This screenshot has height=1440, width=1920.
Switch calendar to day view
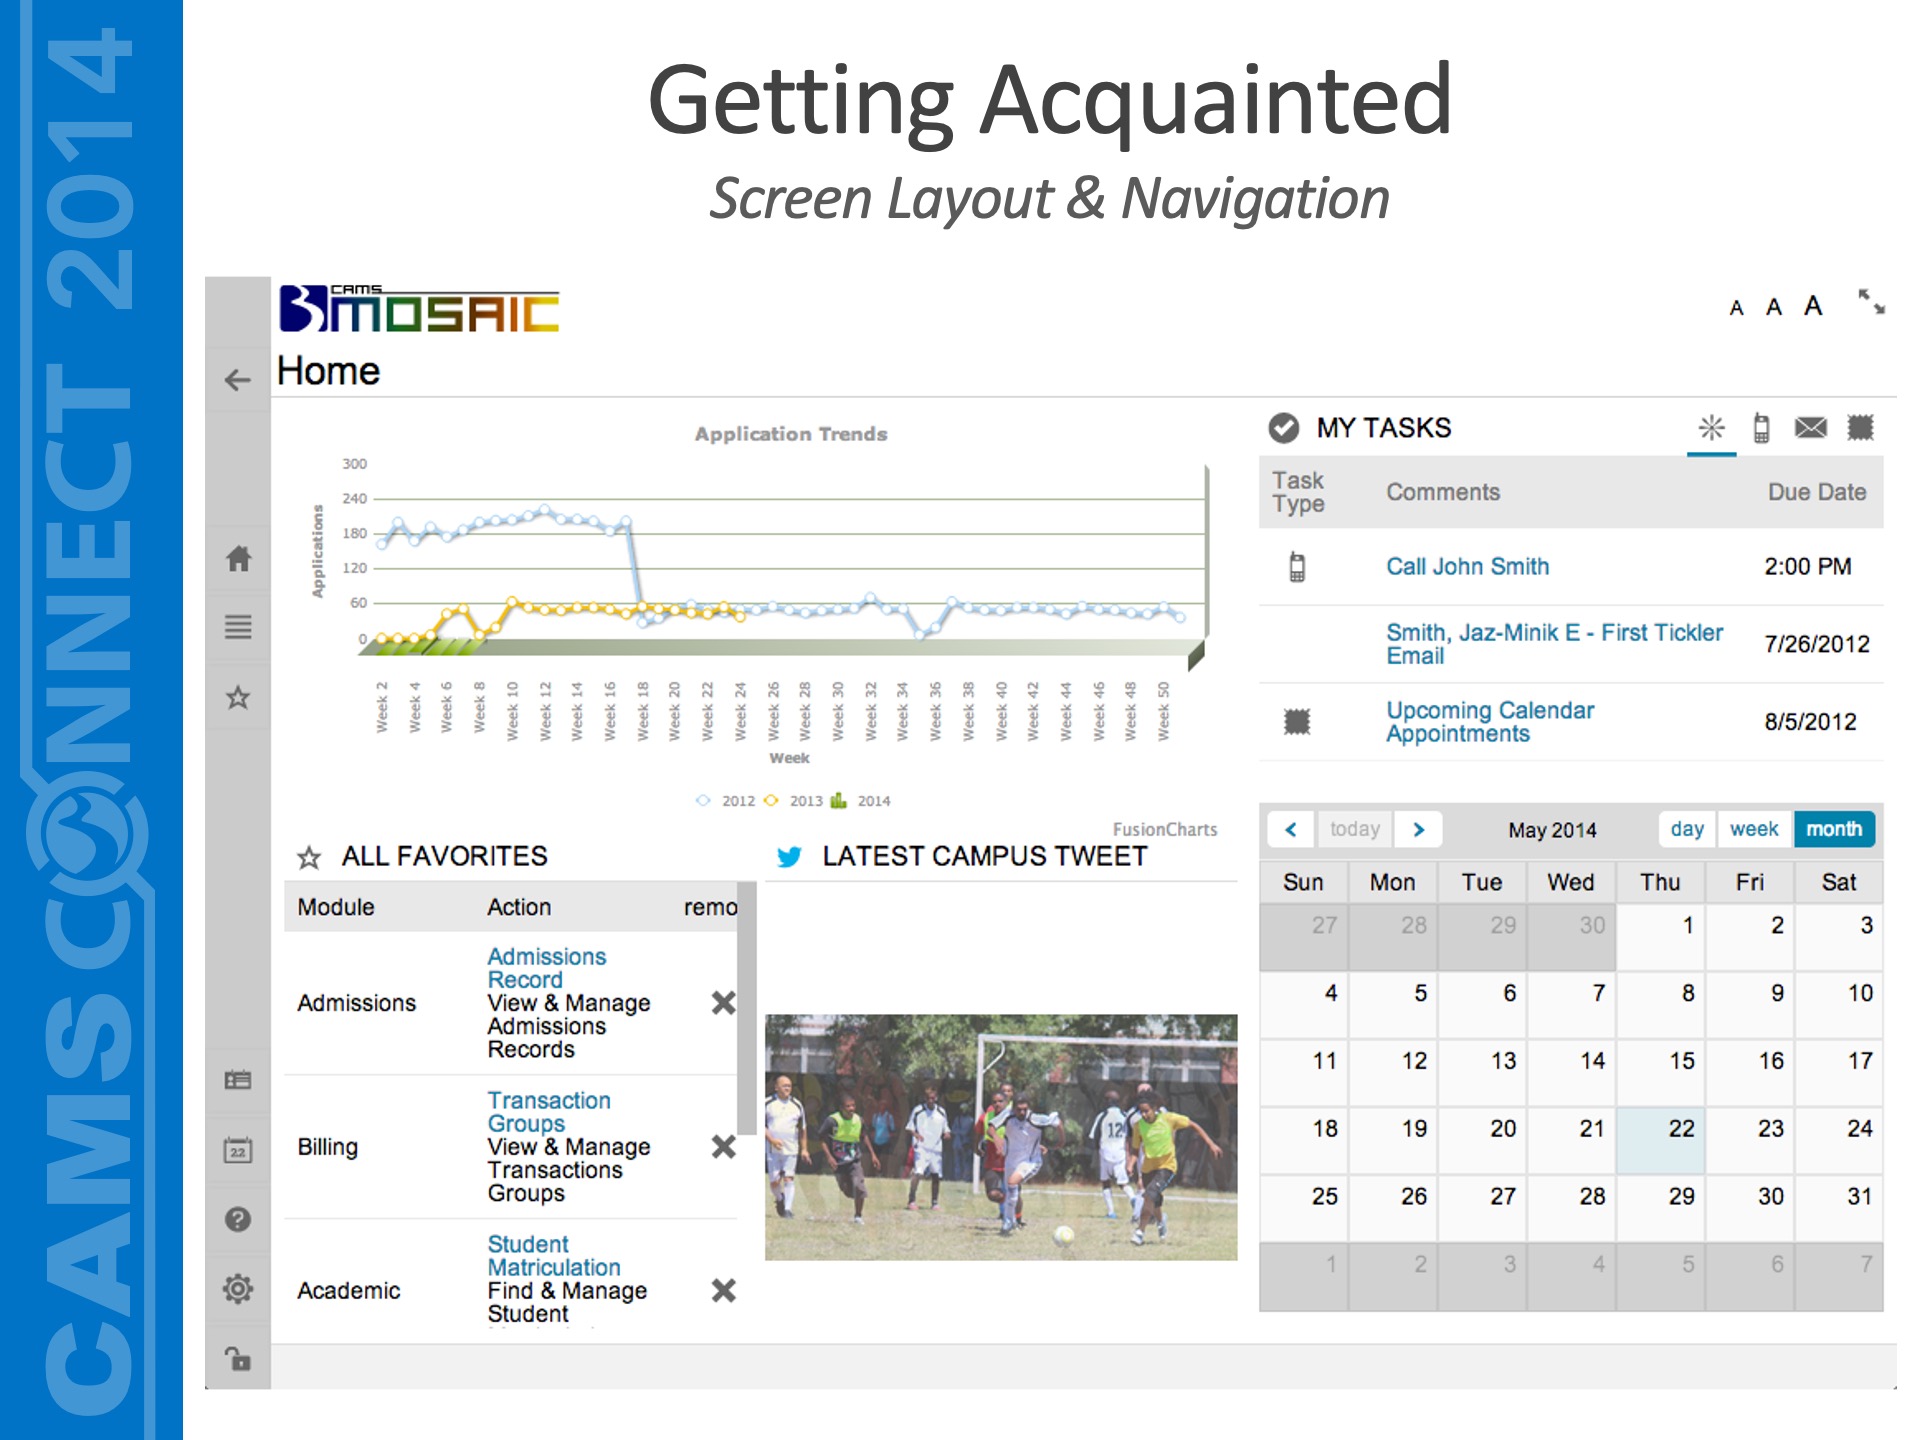[x=1687, y=829]
